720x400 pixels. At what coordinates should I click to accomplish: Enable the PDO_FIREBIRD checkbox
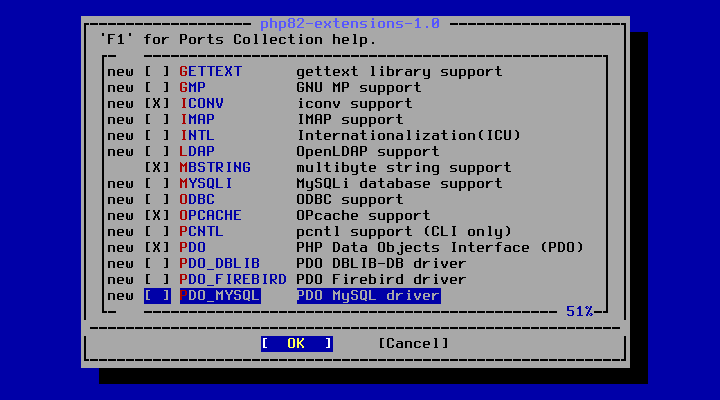click(x=157, y=280)
